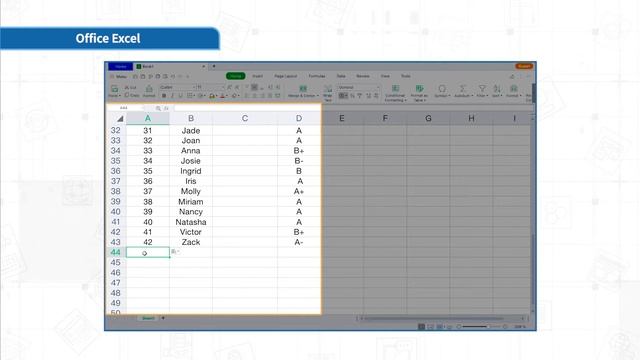Click cell with number 42

point(148,242)
